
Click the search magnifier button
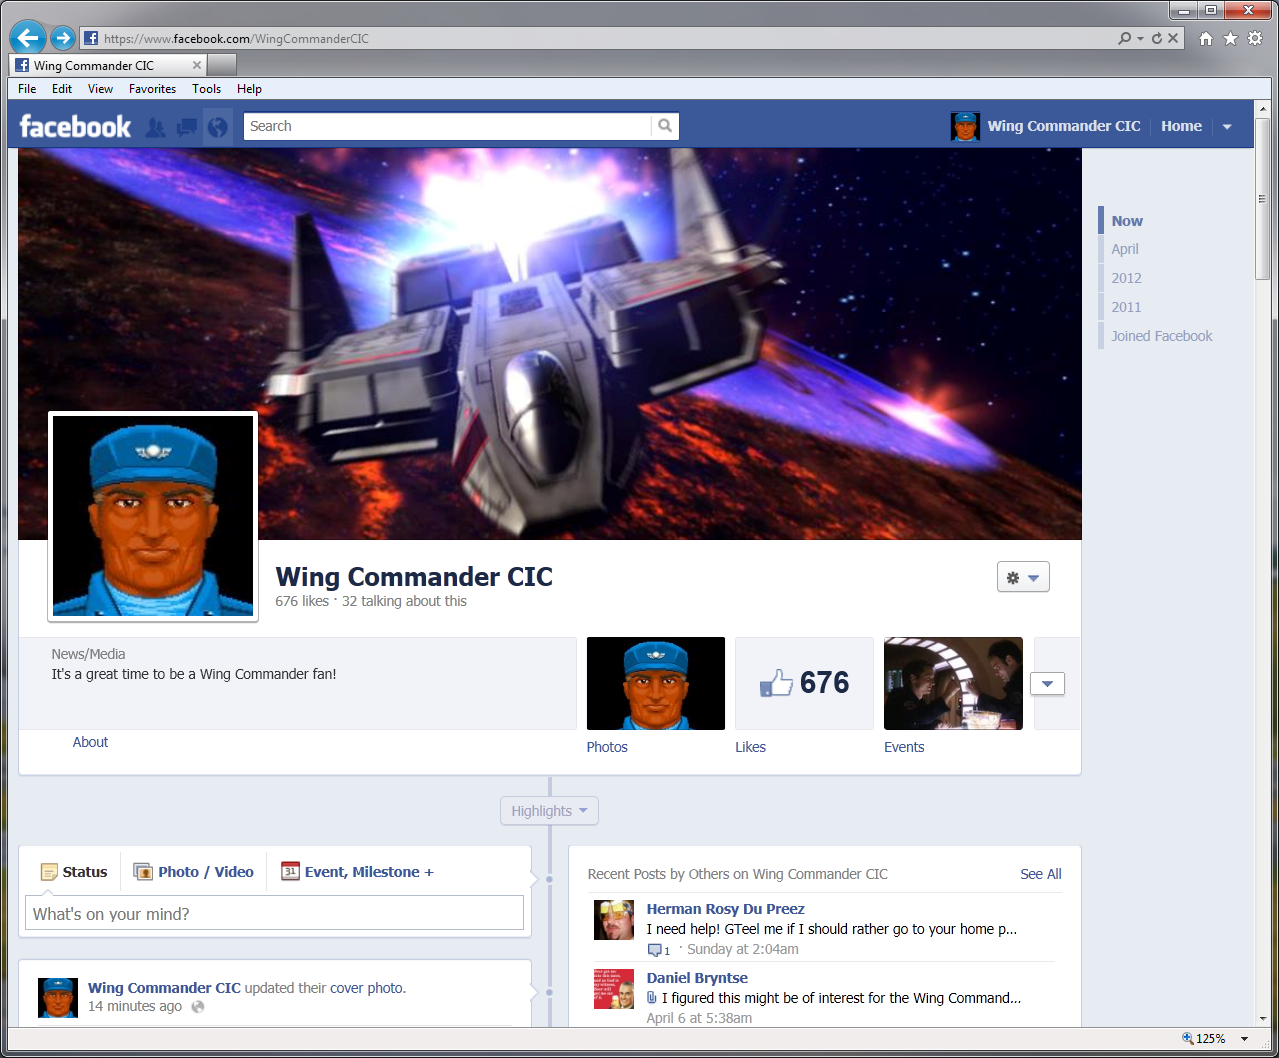tap(665, 126)
